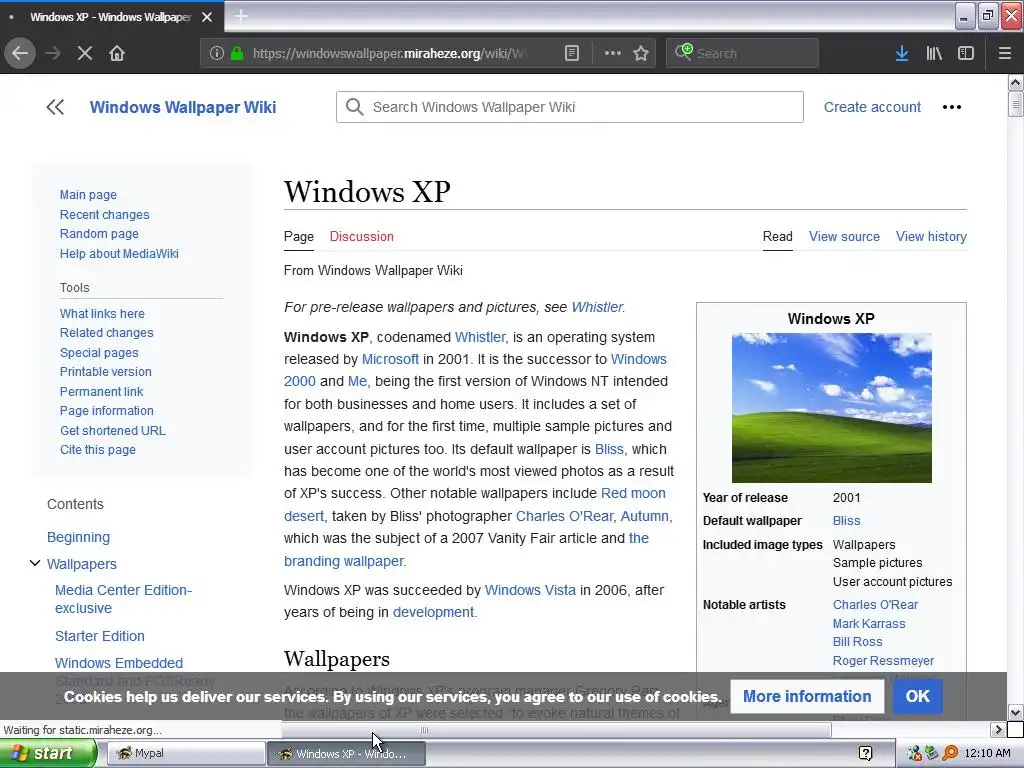The image size is (1024, 768).
Task: Go back with the browser back arrow
Action: tap(20, 54)
